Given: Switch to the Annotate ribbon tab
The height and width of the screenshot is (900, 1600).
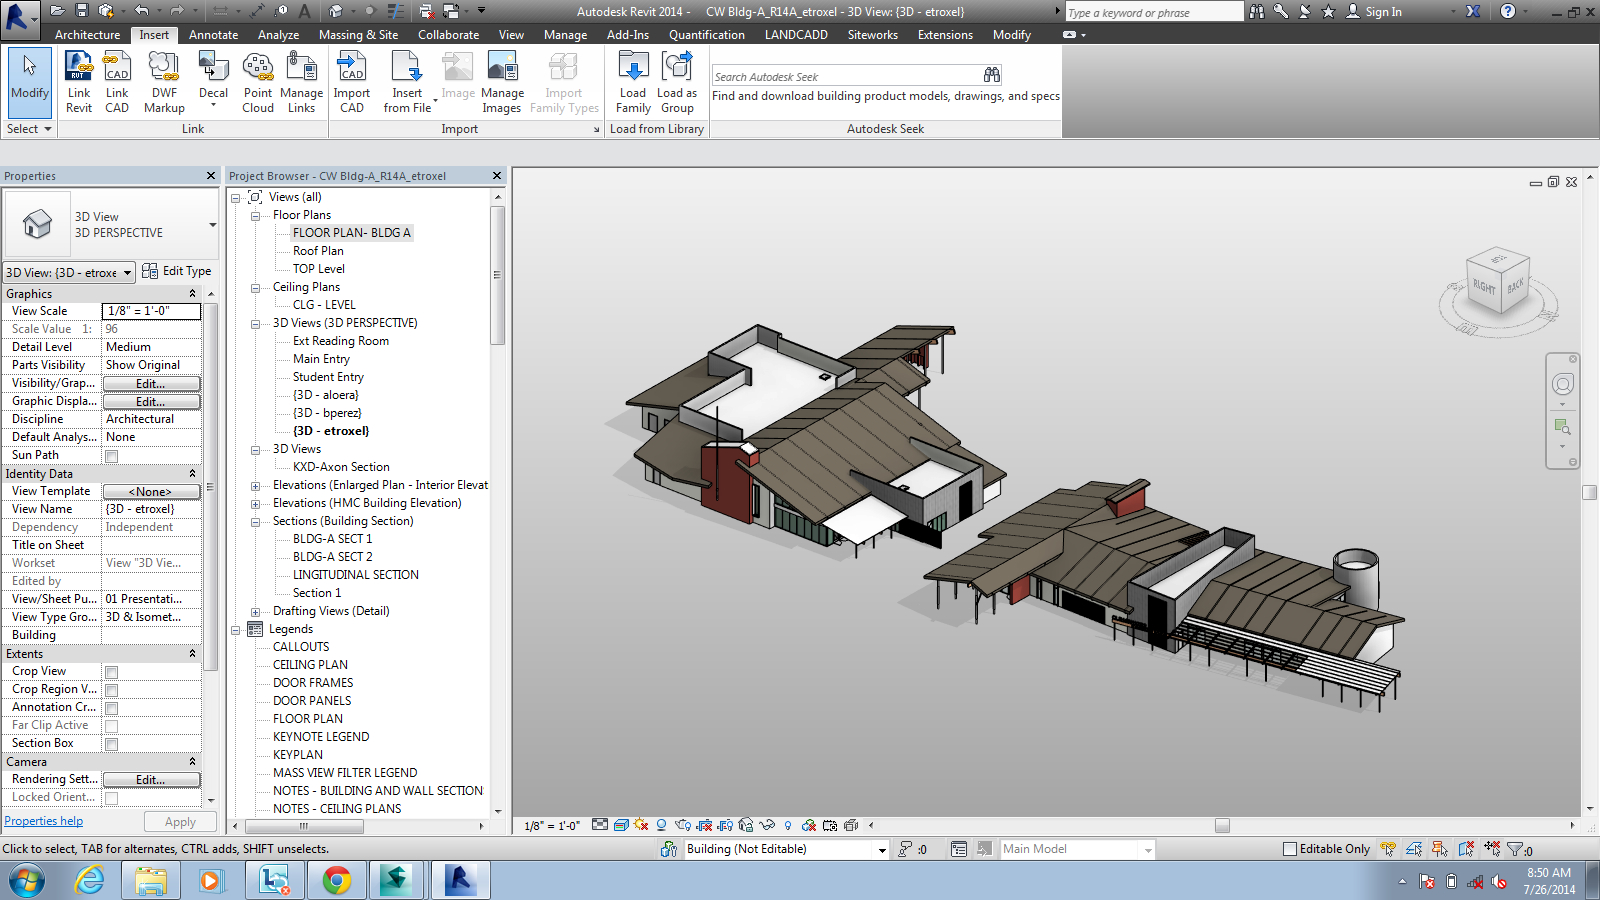Looking at the screenshot, I should pyautogui.click(x=213, y=33).
